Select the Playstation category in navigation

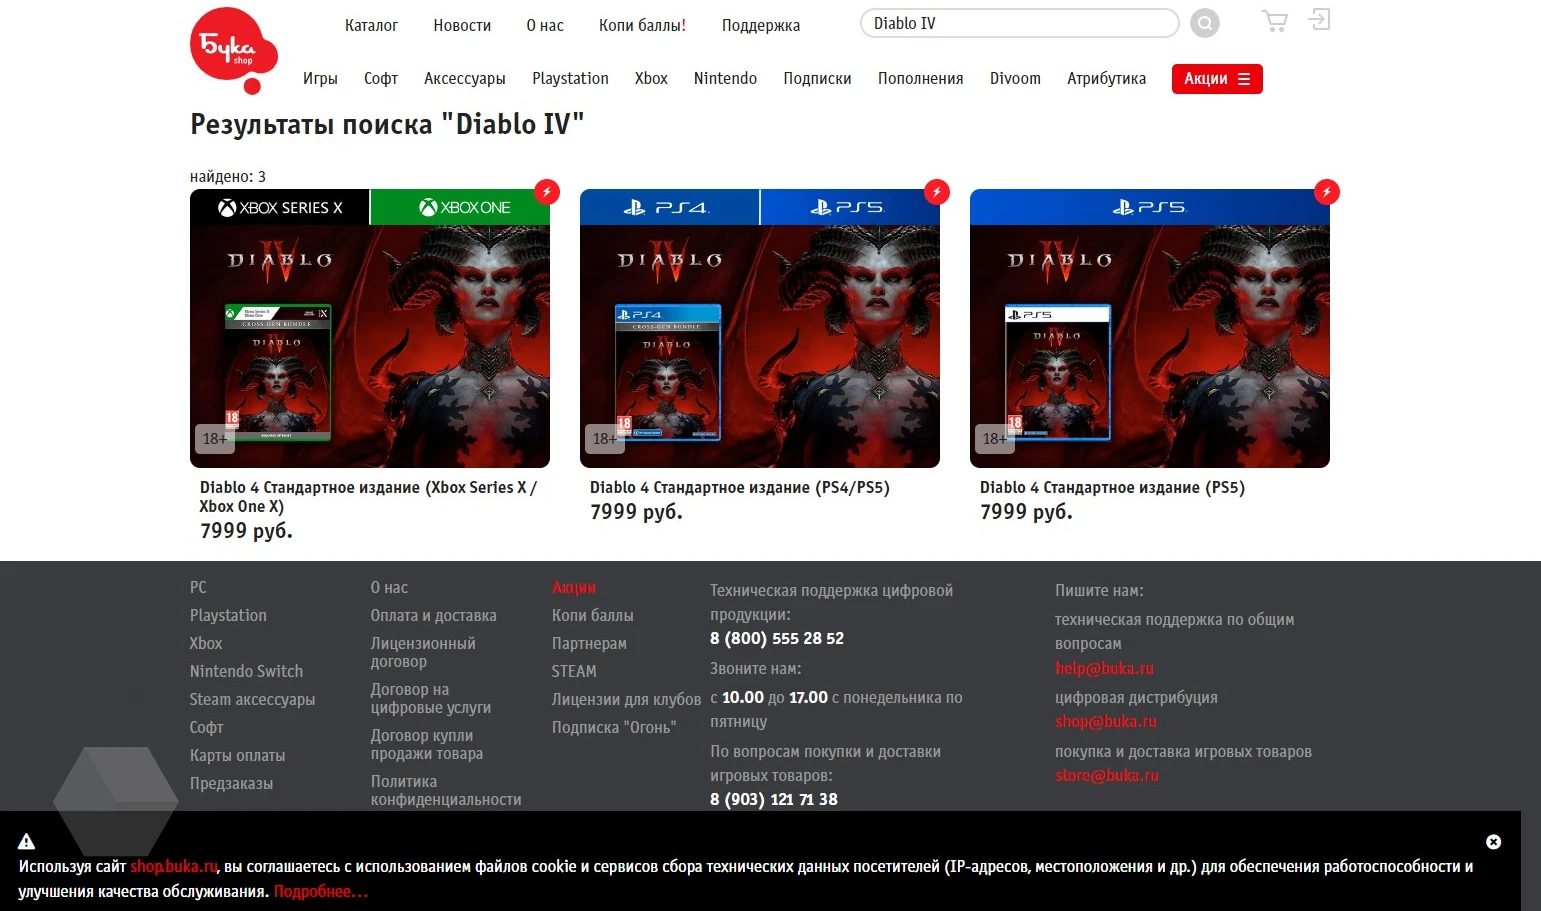point(570,79)
